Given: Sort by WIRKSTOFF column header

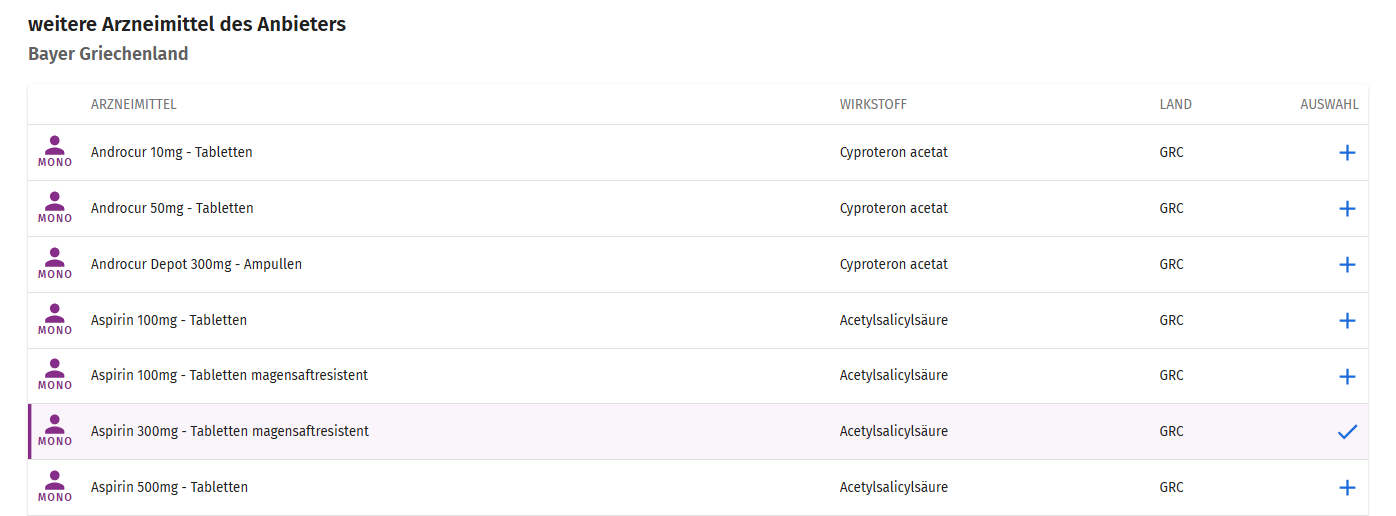Looking at the screenshot, I should [873, 105].
